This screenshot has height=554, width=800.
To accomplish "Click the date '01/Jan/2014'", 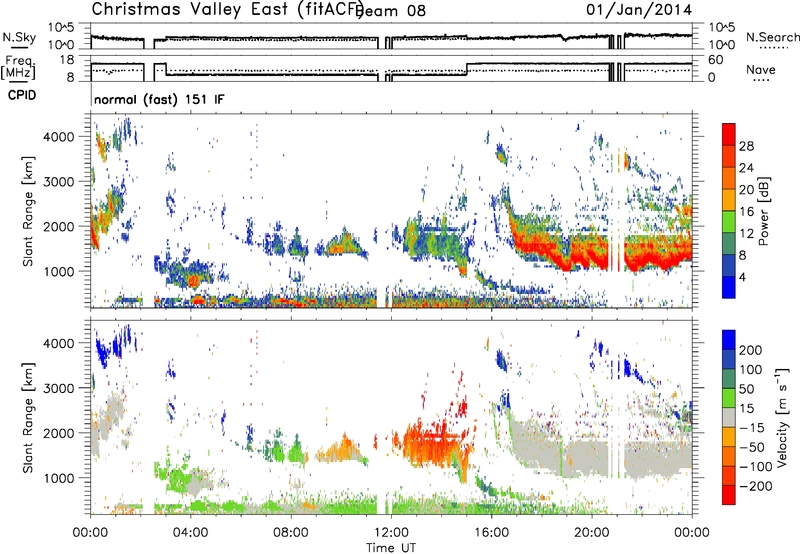I will (x=639, y=9).
